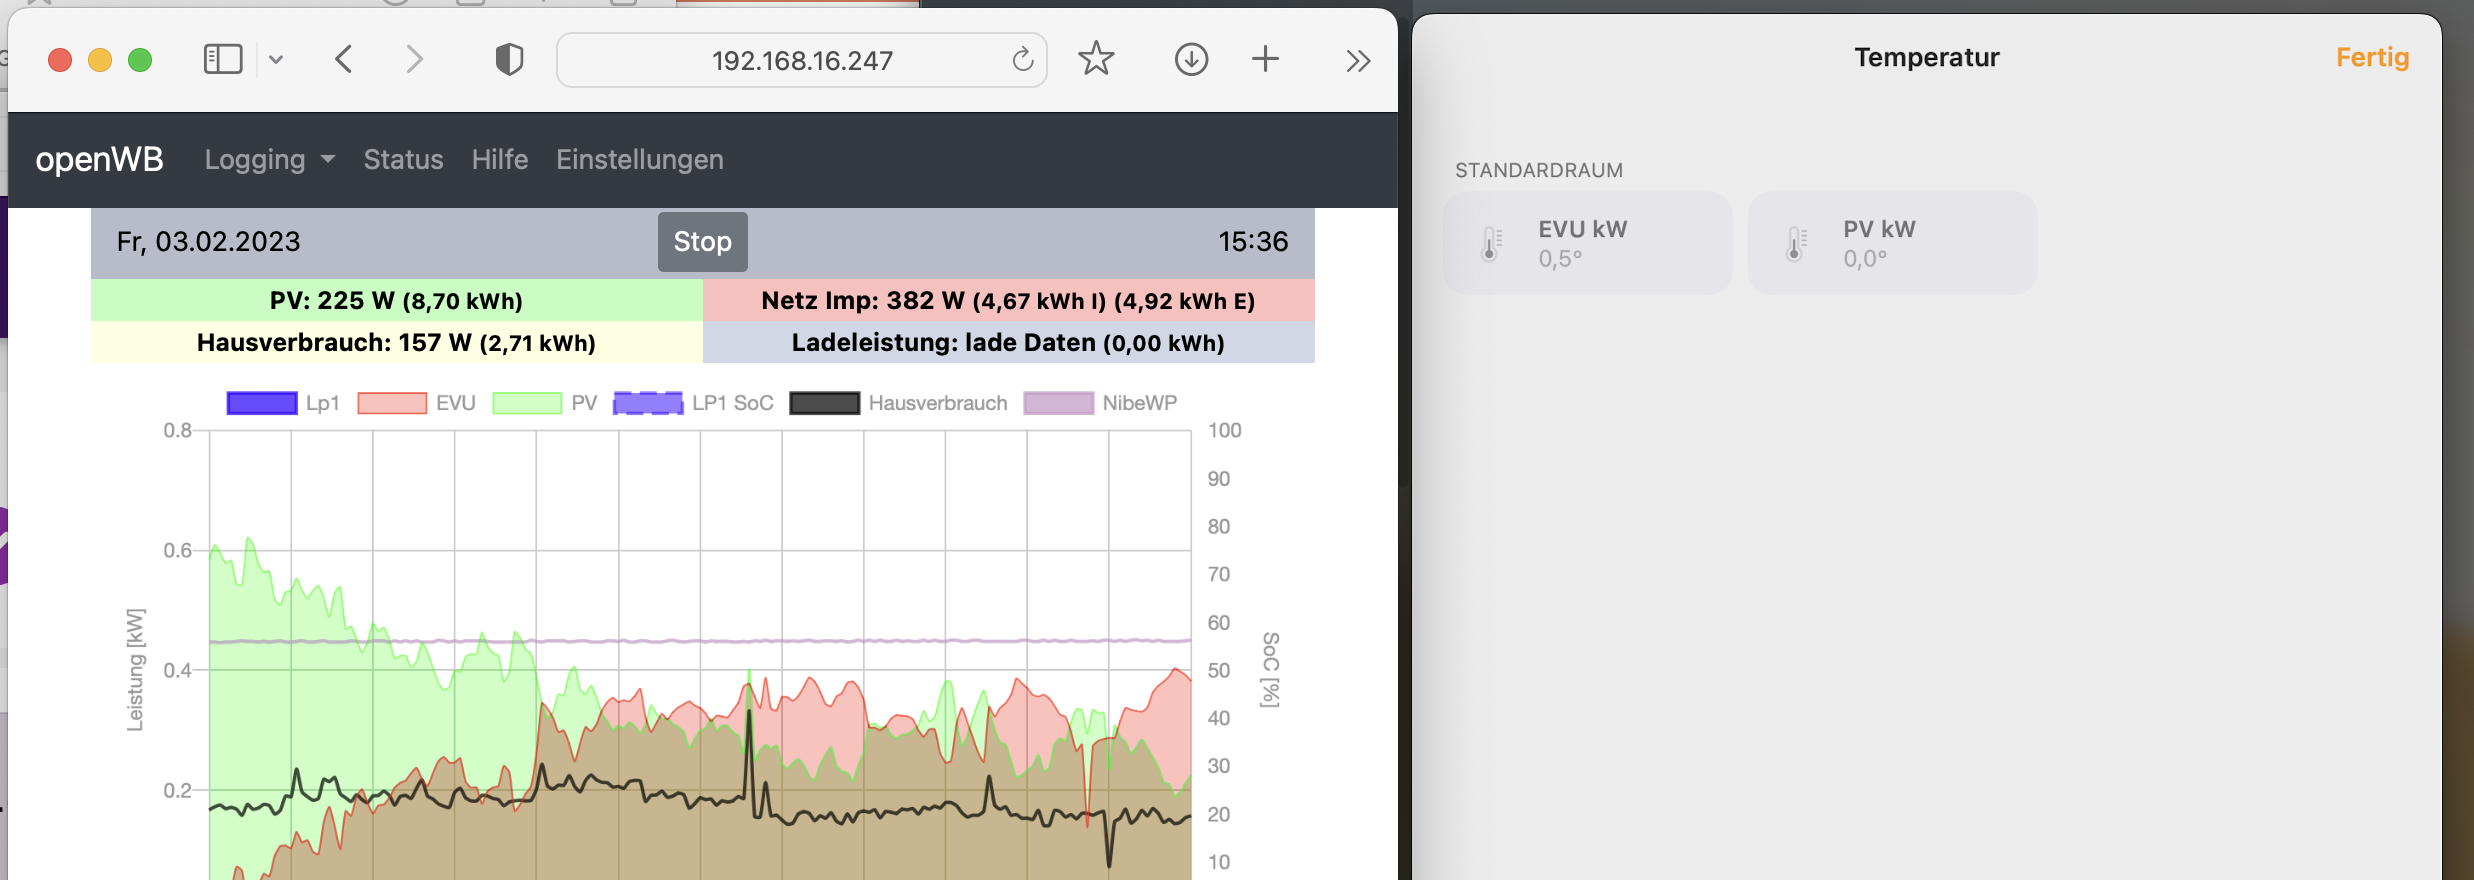Click the EVU kW thermometer icon

(1491, 244)
